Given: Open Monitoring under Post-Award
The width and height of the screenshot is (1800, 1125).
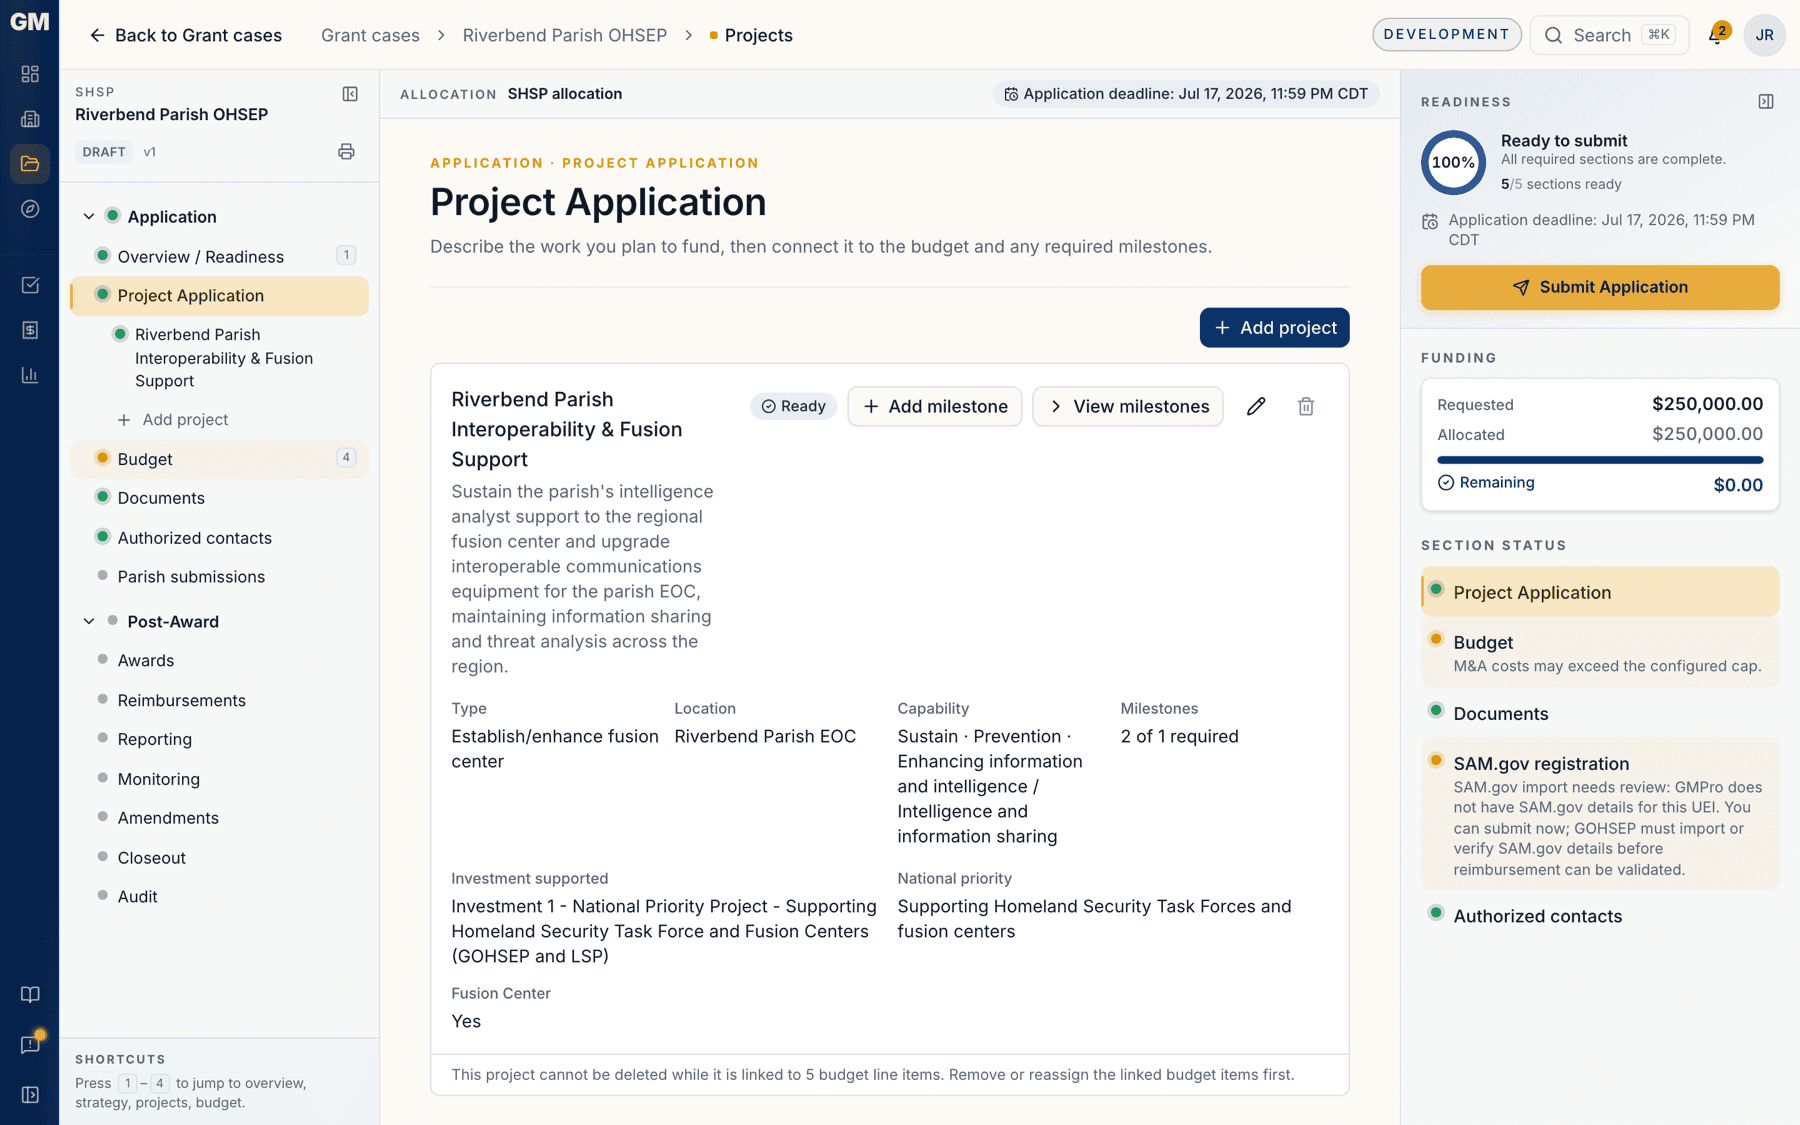Looking at the screenshot, I should (219, 779).
